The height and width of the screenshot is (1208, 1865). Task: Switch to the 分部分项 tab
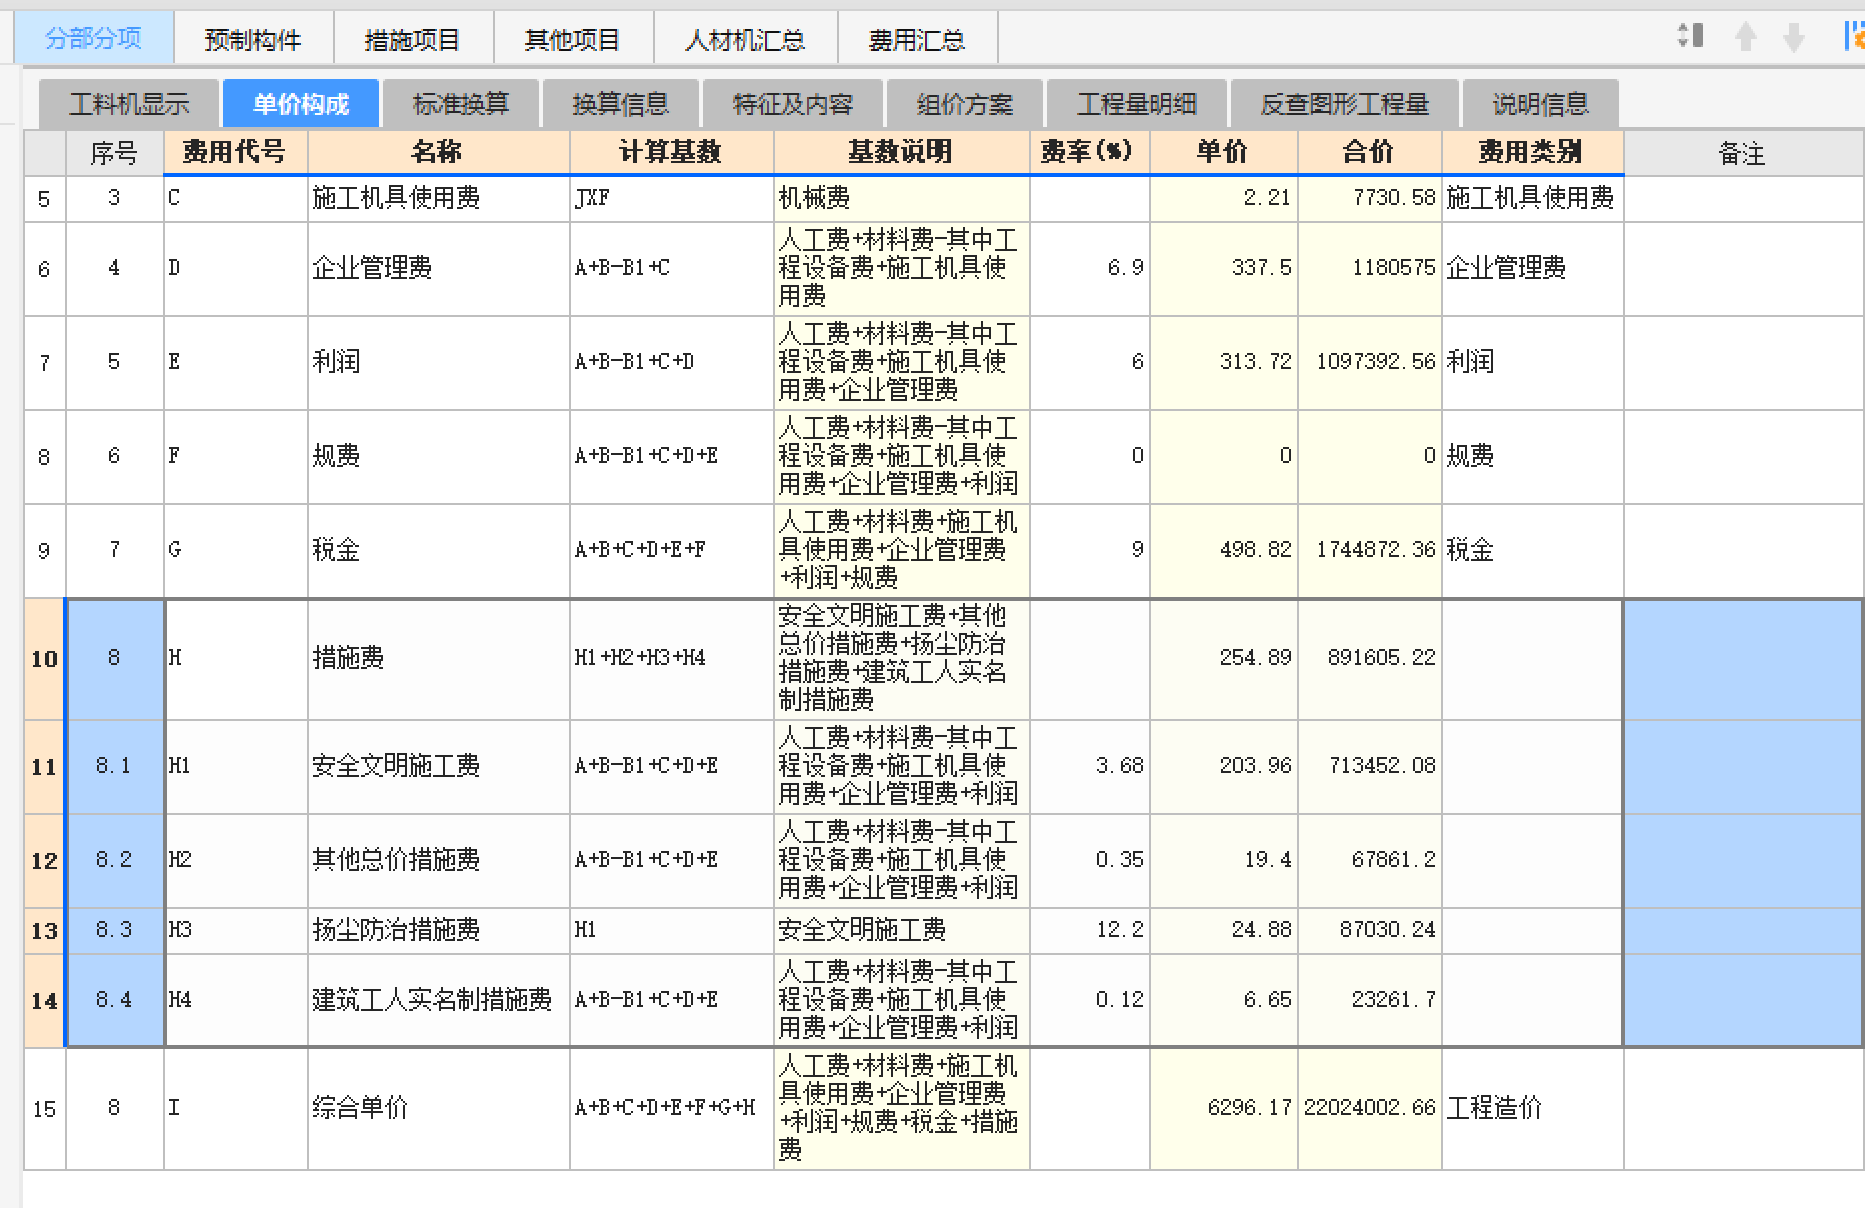pos(94,38)
